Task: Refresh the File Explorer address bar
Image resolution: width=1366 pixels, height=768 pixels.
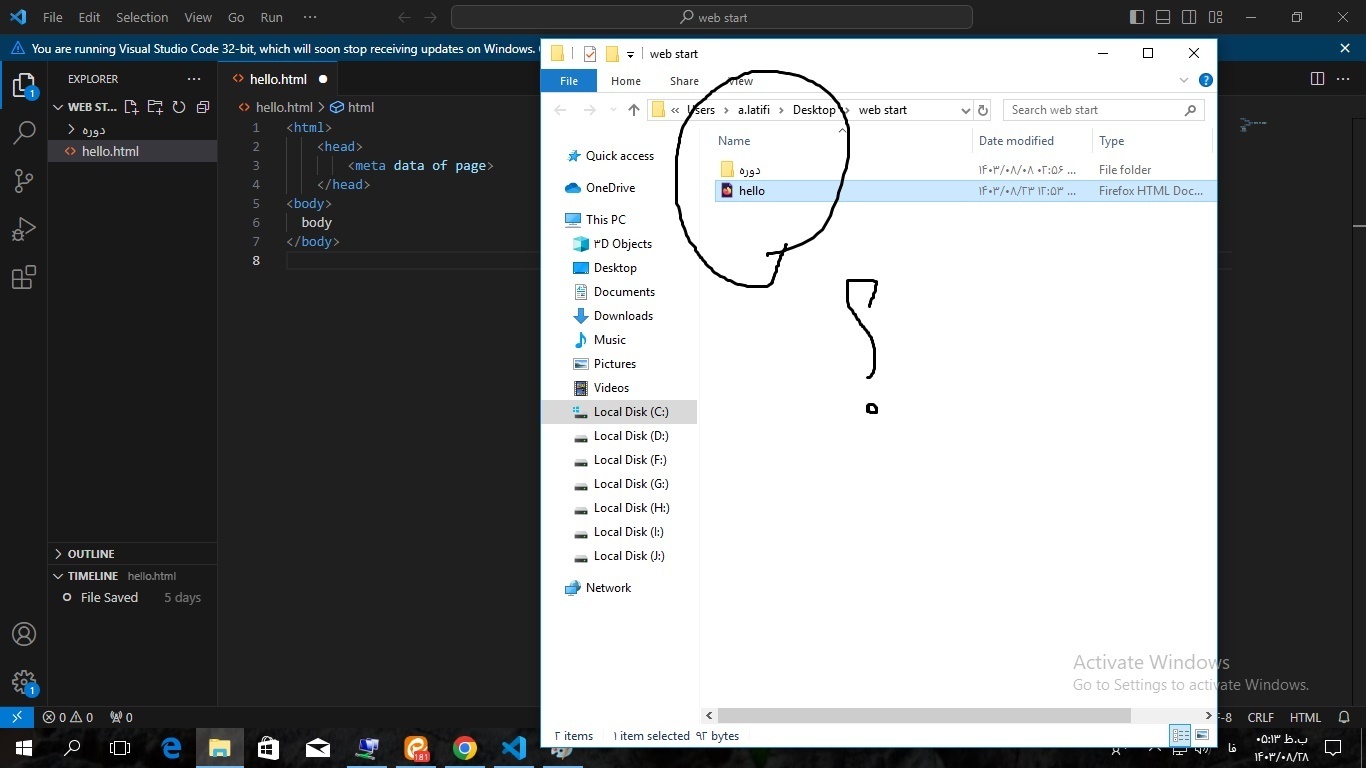Action: [982, 110]
